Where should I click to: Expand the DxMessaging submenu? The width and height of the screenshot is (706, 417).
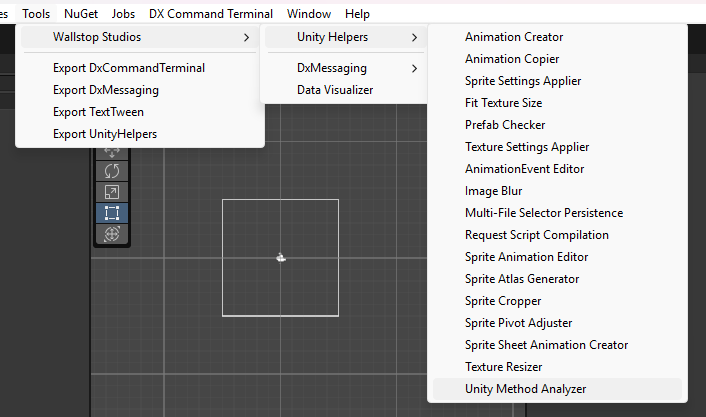[345, 68]
